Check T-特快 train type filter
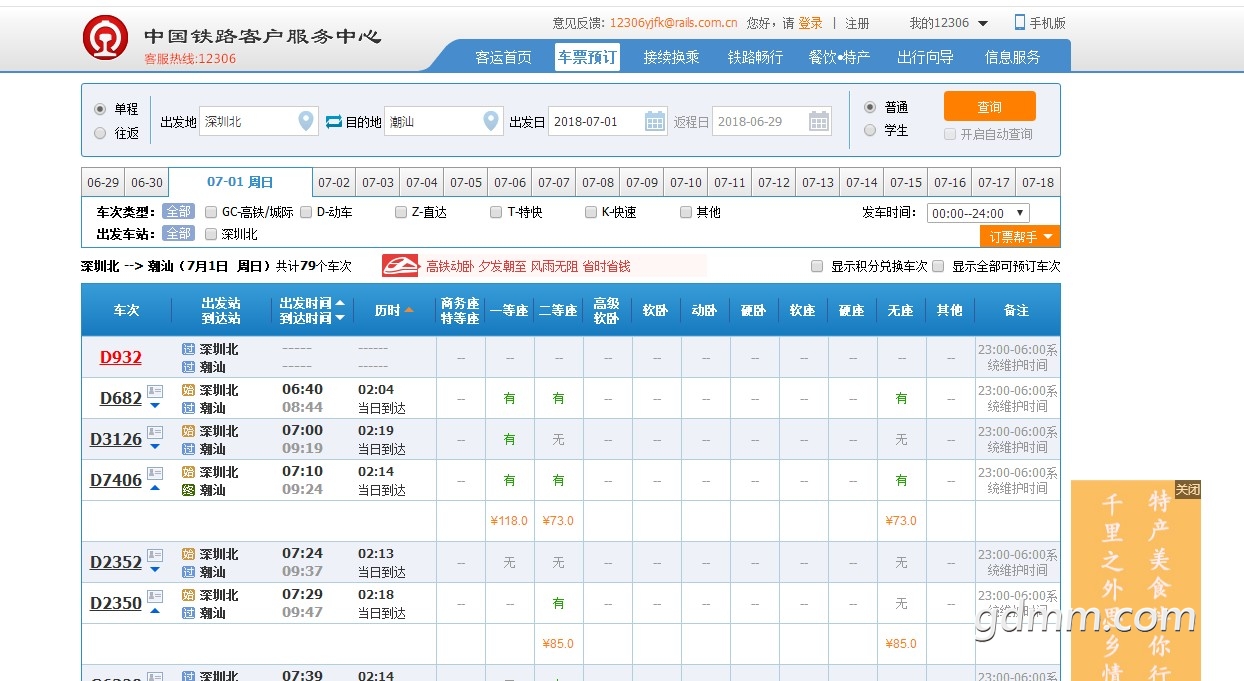This screenshot has height=681, width=1244. 496,212
